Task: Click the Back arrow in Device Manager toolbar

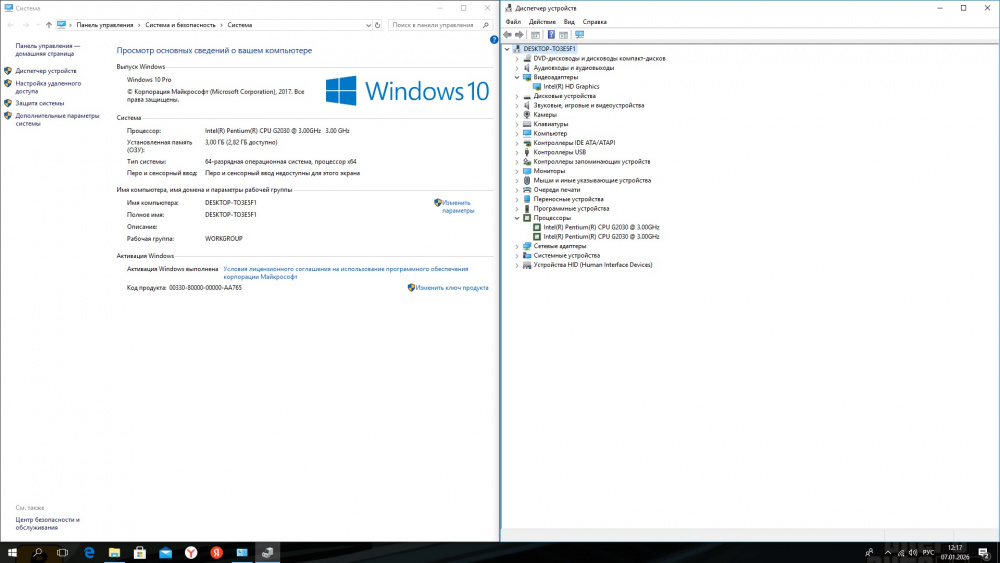Action: coord(508,35)
